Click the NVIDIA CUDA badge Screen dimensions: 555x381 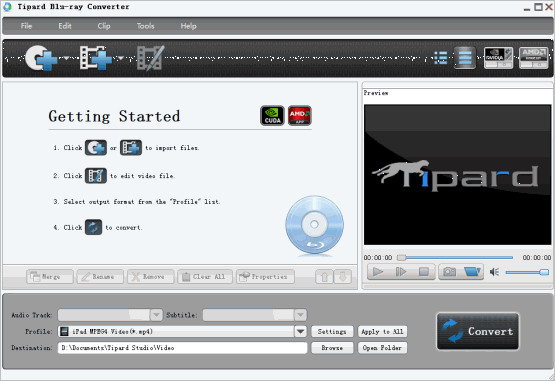[272, 115]
